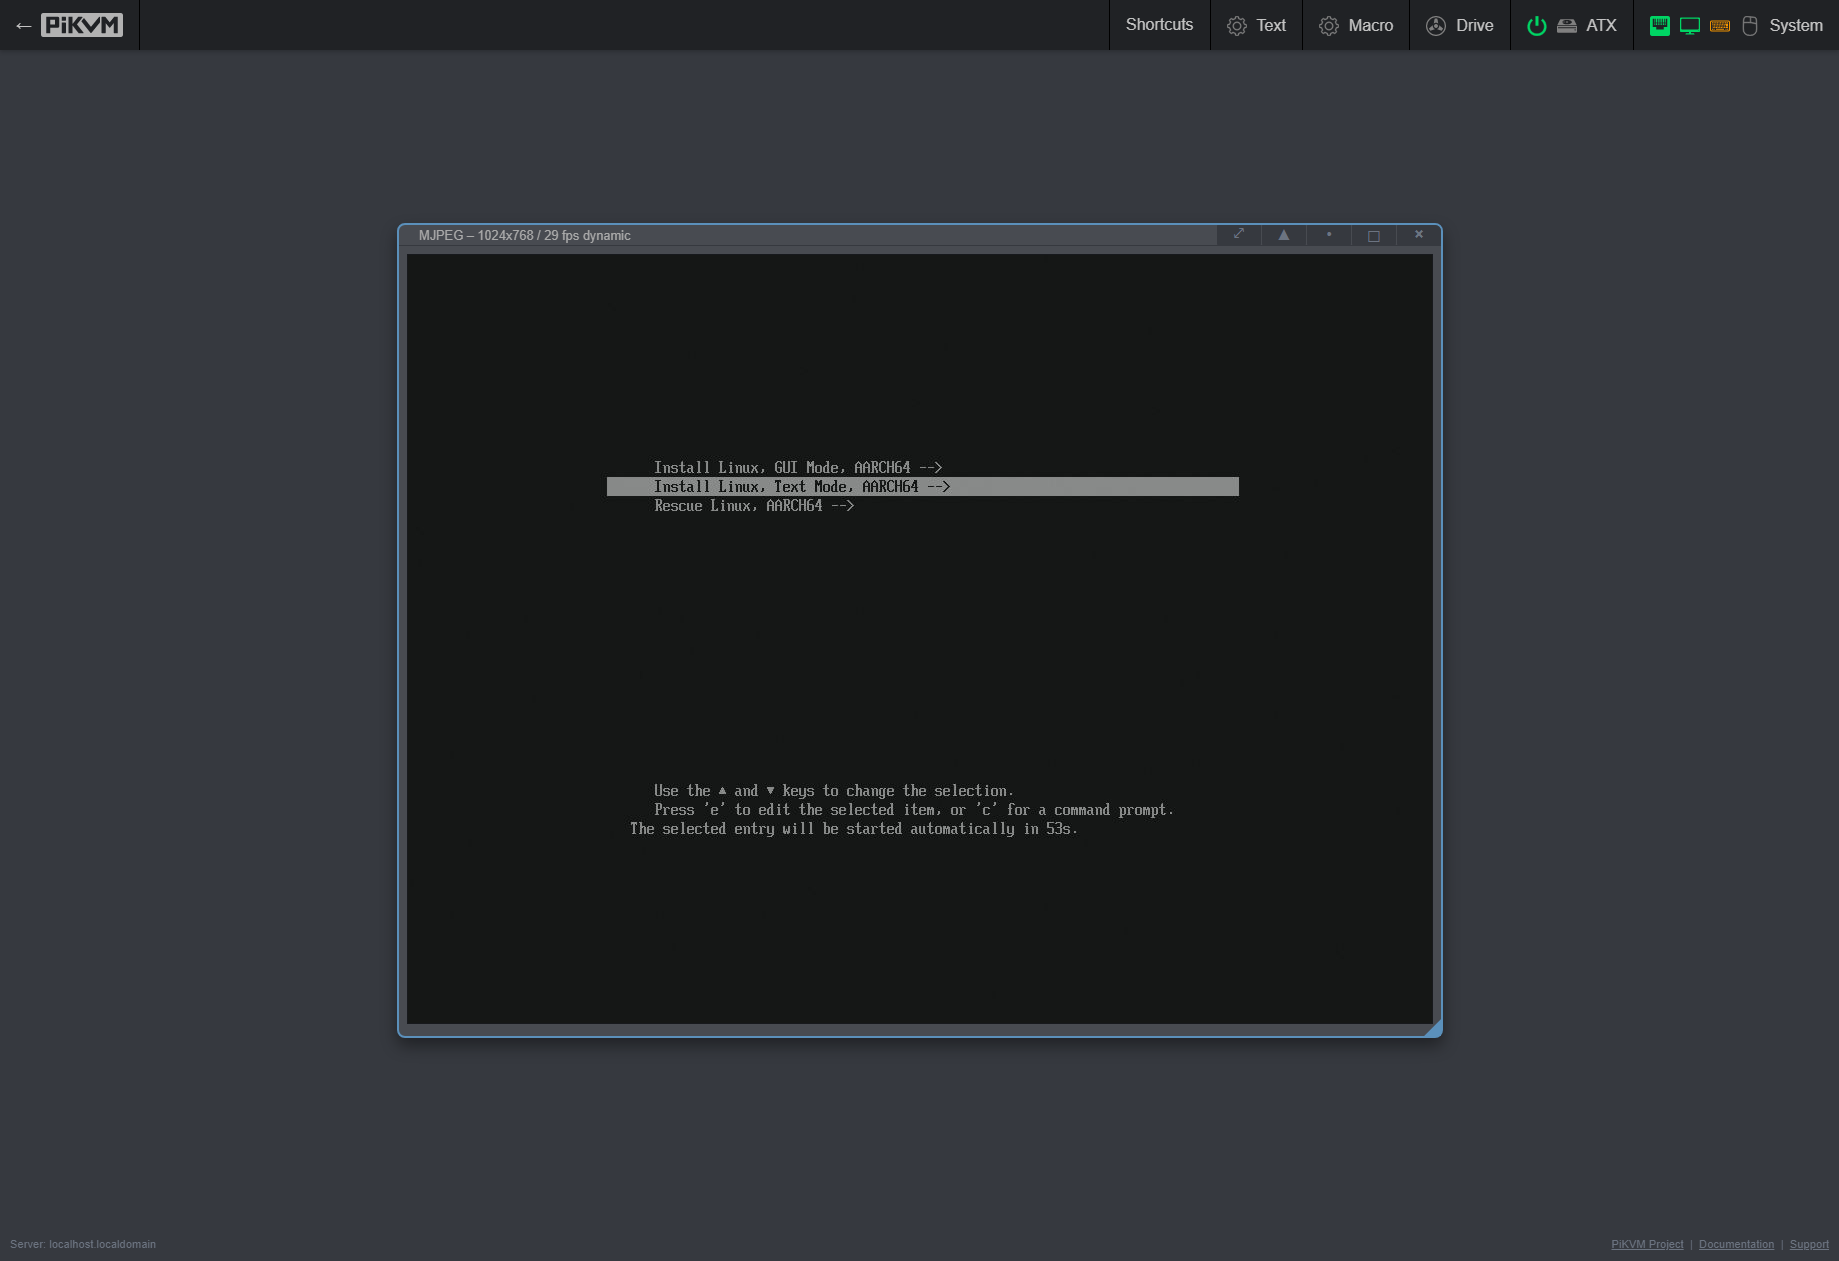Toggle full-tab stream with the diagonal arrows

(x=1239, y=235)
